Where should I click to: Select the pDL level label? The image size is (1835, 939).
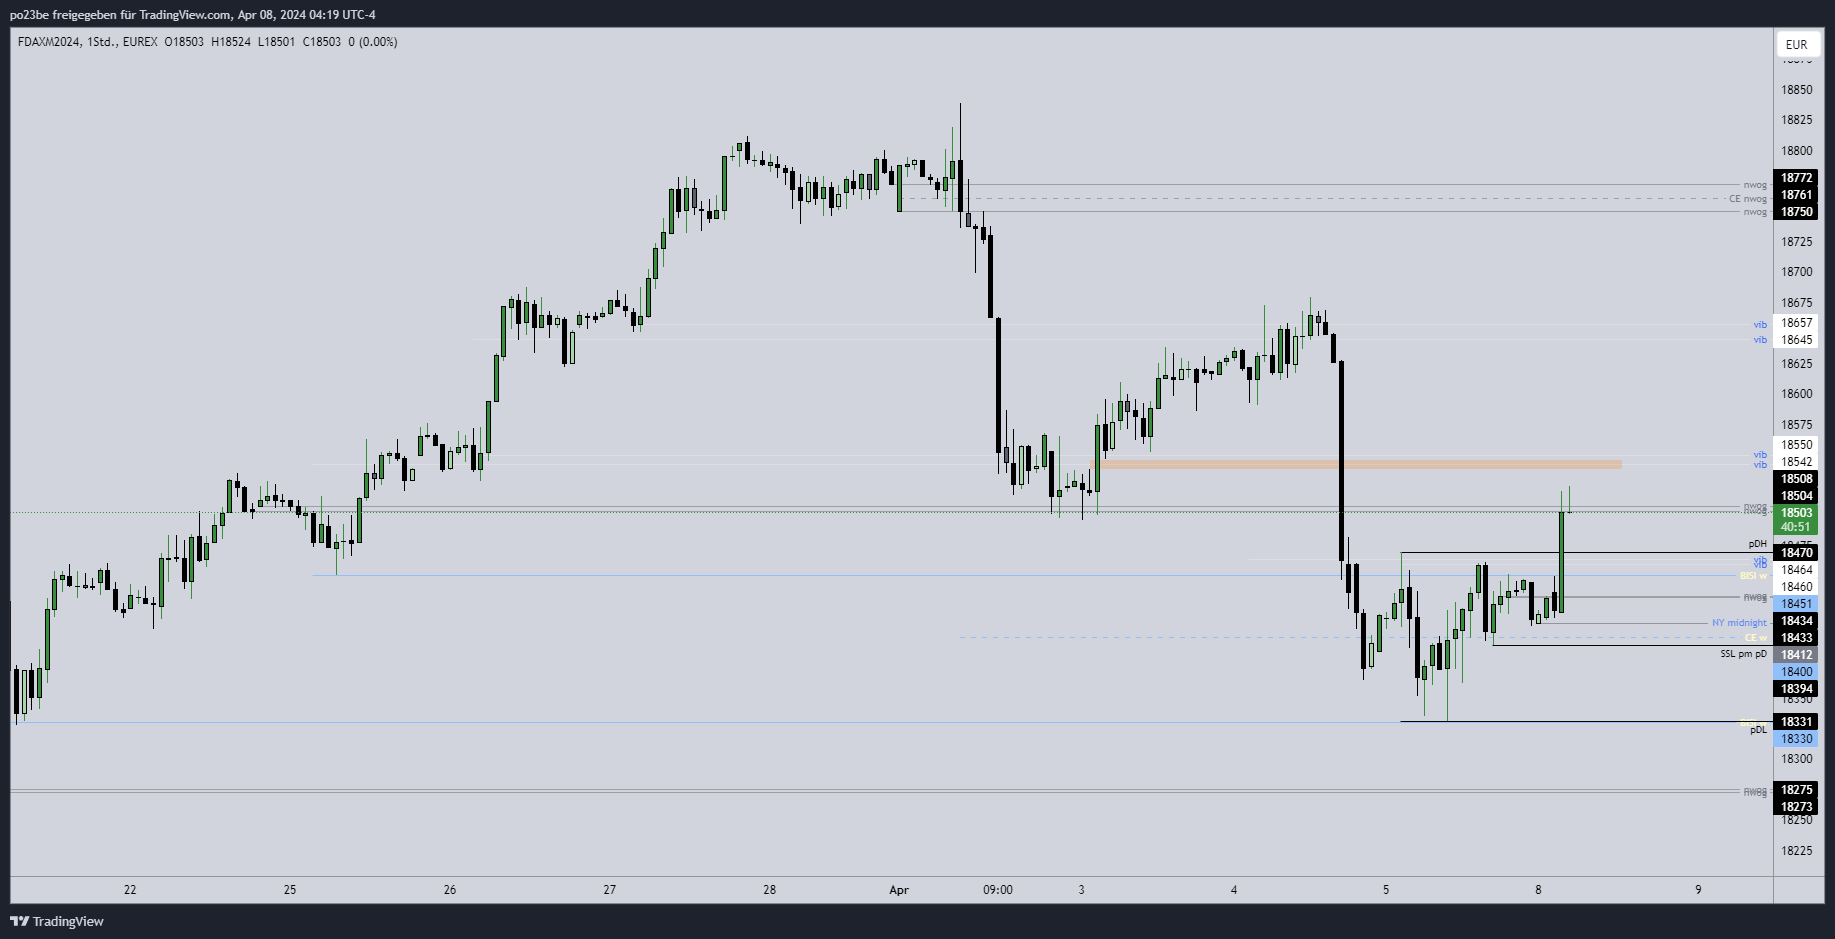point(1757,730)
